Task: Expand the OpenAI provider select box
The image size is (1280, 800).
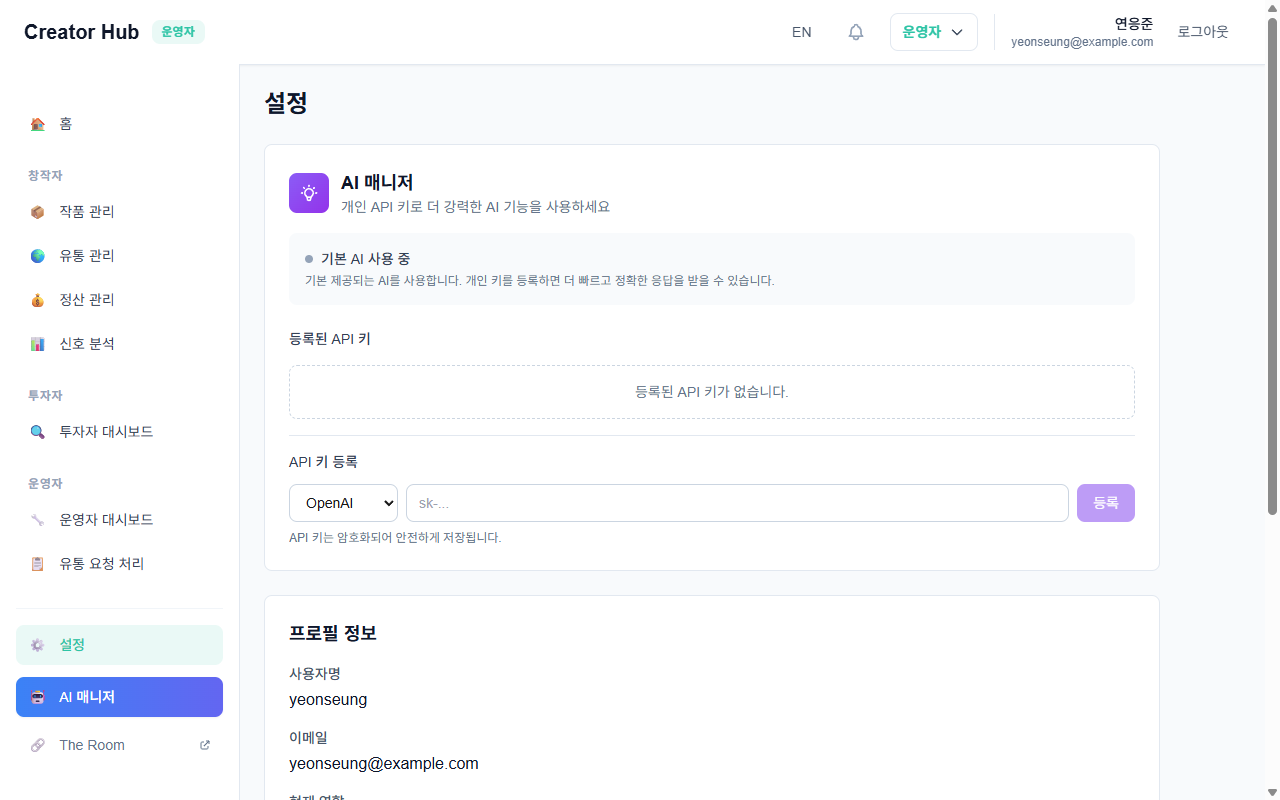Action: point(343,503)
